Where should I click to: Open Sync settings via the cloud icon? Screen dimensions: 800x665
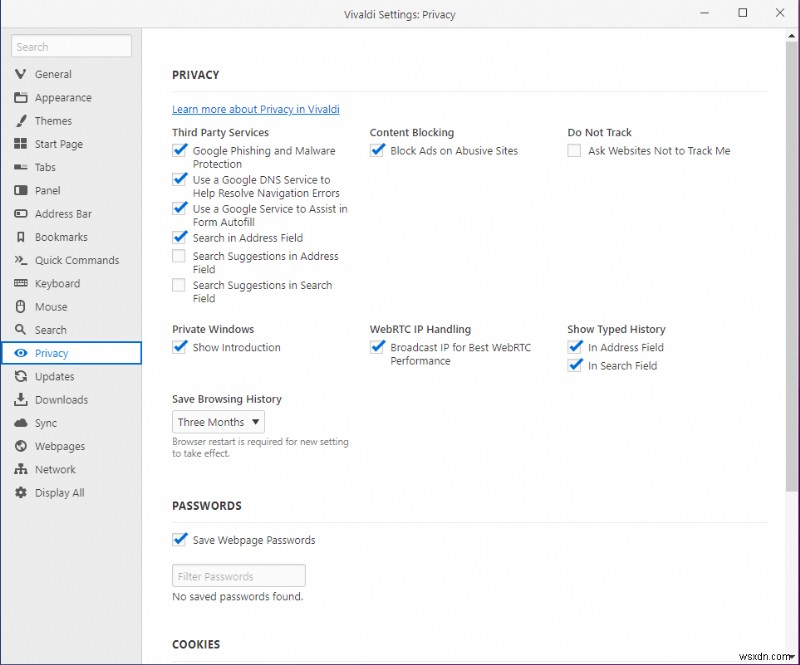point(21,423)
